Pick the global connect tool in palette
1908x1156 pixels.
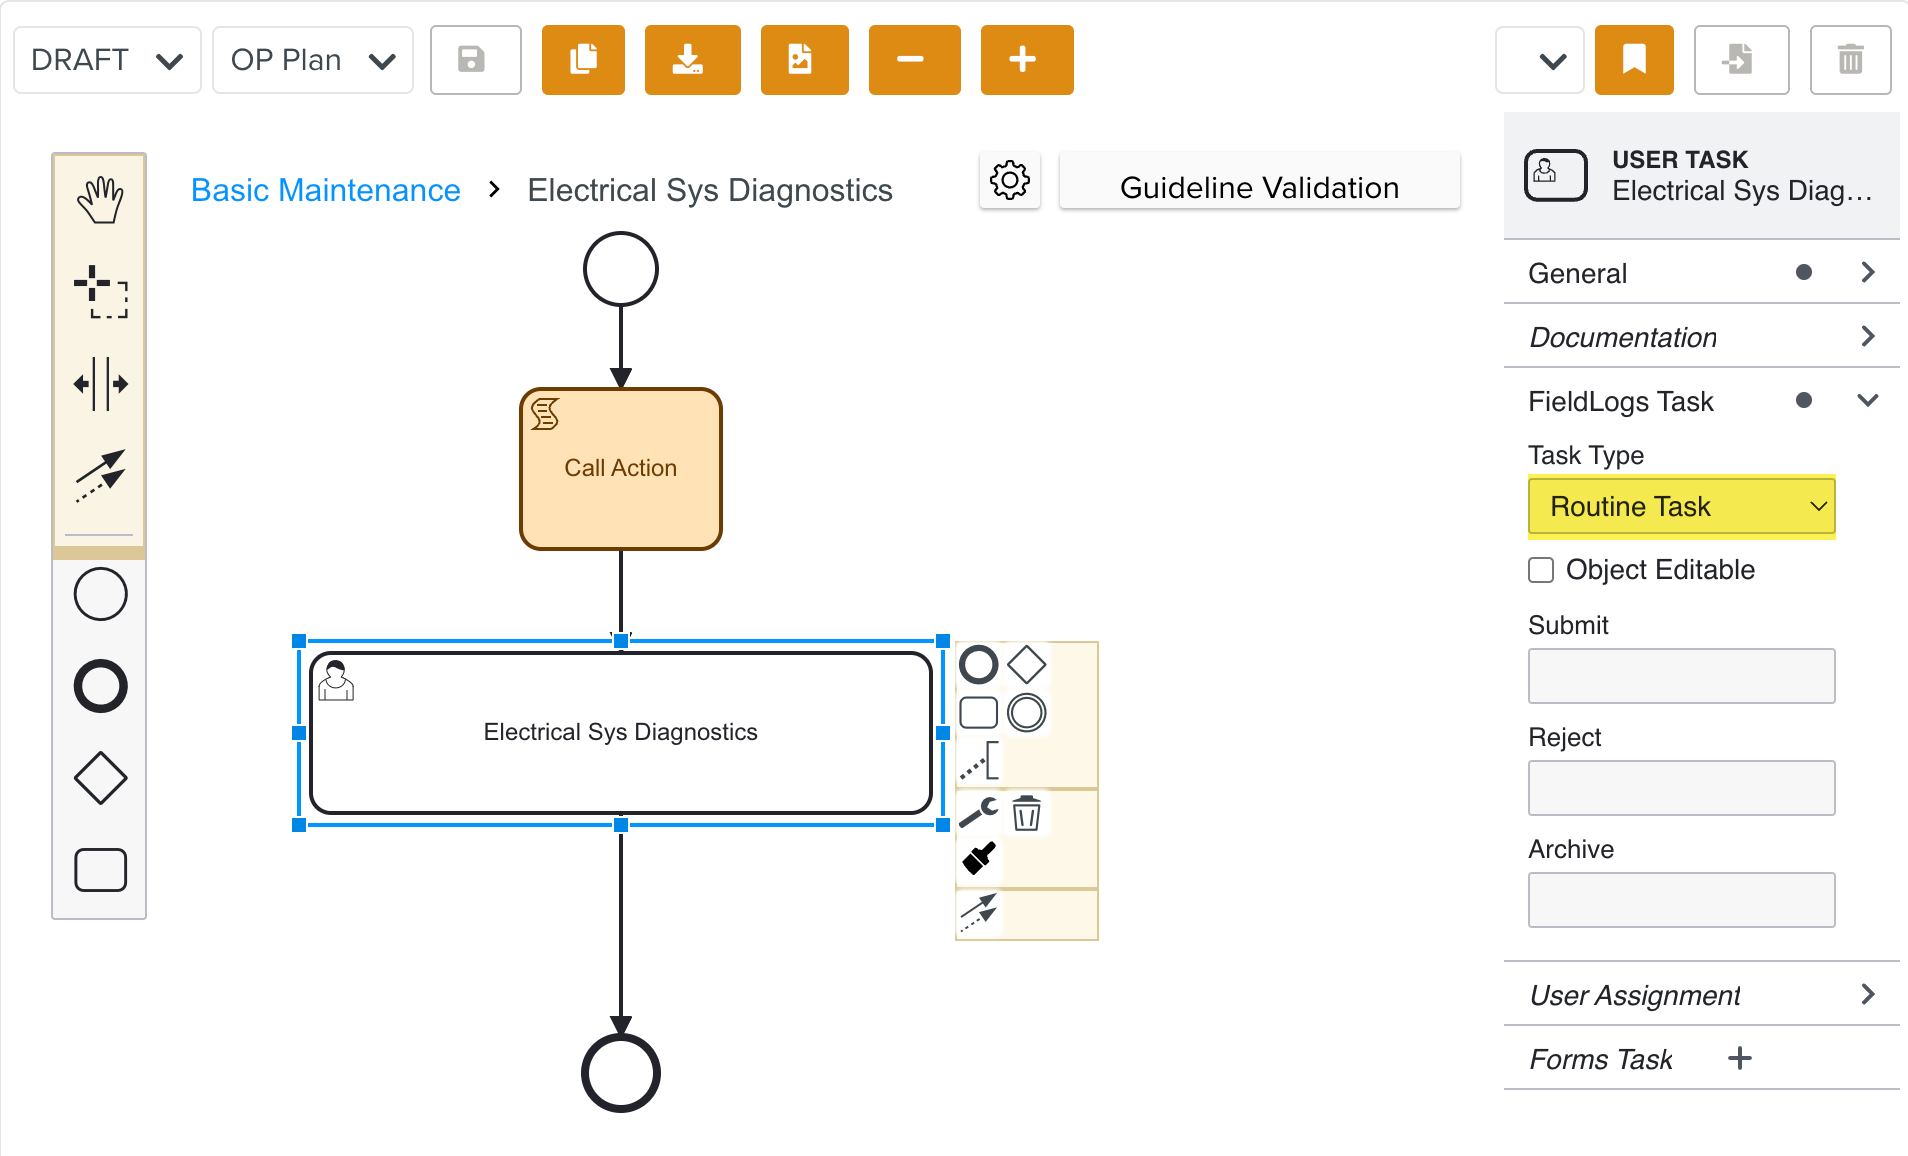pyautogui.click(x=100, y=475)
